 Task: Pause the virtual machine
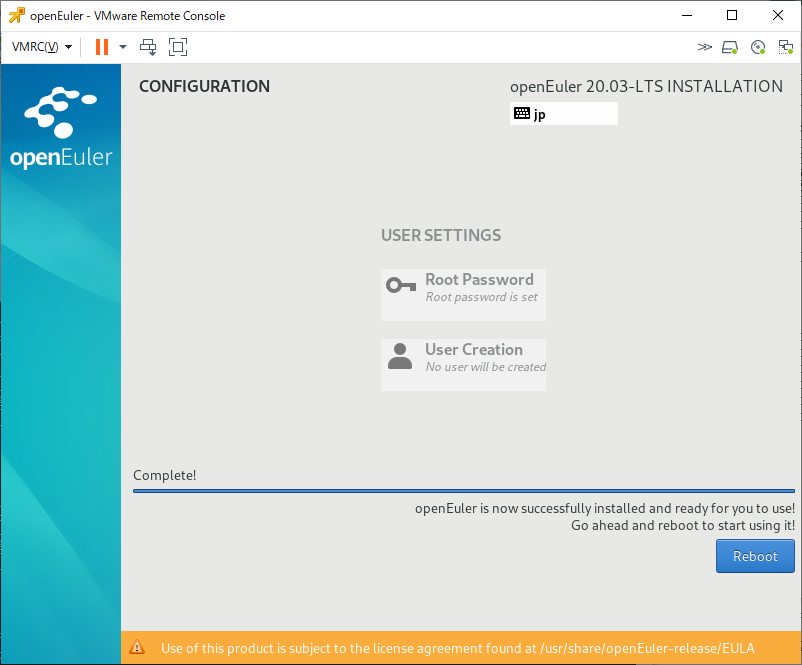102,47
